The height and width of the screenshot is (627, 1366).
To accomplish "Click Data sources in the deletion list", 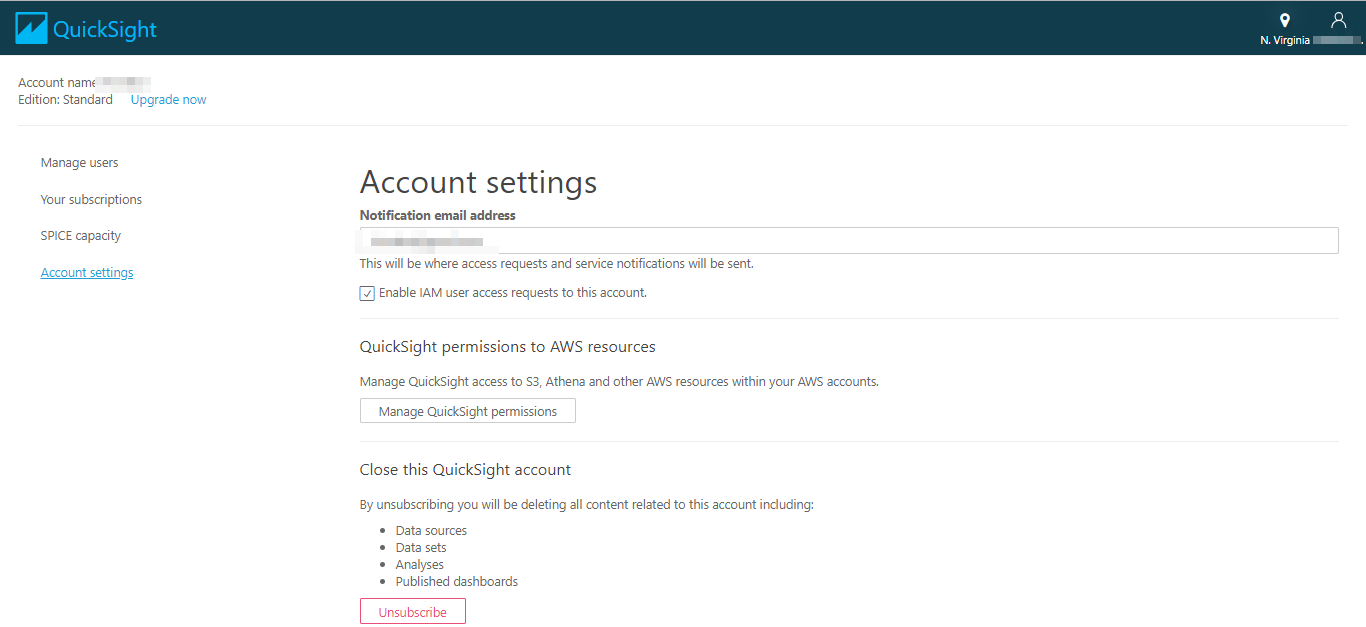I will 431,530.
